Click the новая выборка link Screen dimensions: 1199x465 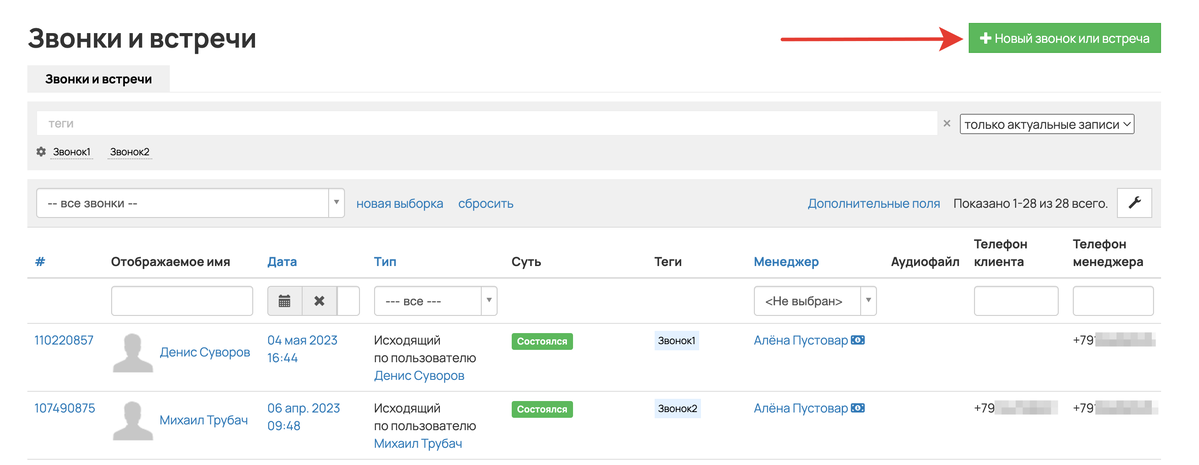(x=400, y=204)
